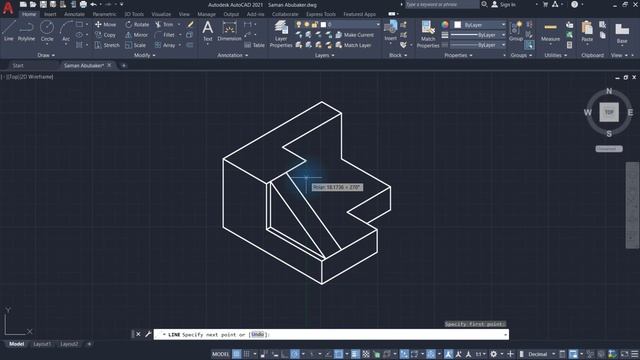This screenshot has height=360, width=640.
Task: Open the layer selection dropdown
Action: (x=350, y=24)
